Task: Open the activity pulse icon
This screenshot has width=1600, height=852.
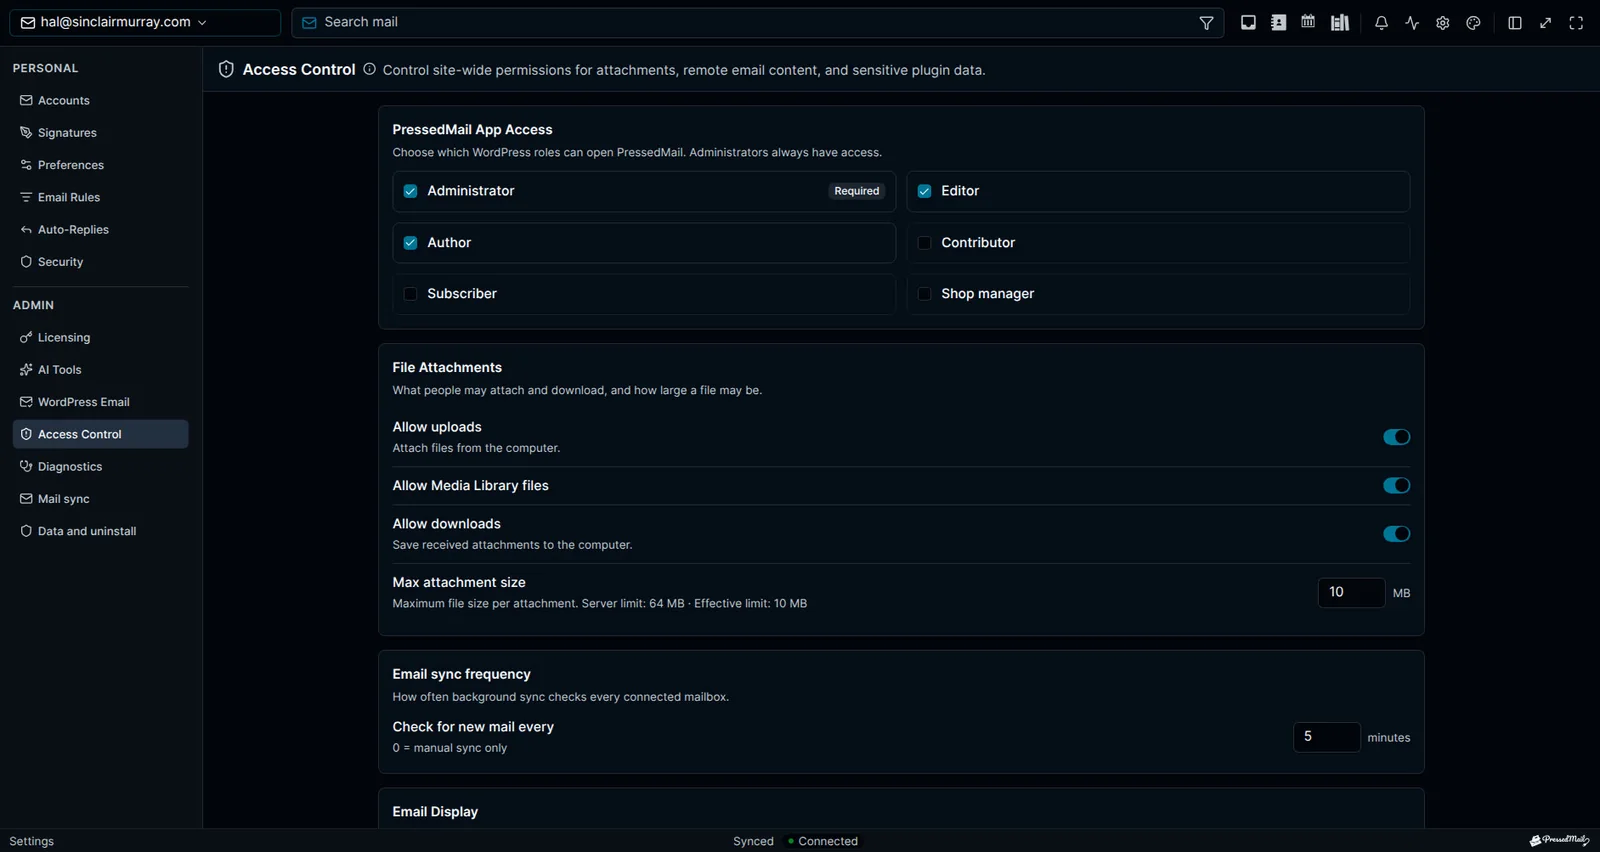Action: tap(1412, 23)
